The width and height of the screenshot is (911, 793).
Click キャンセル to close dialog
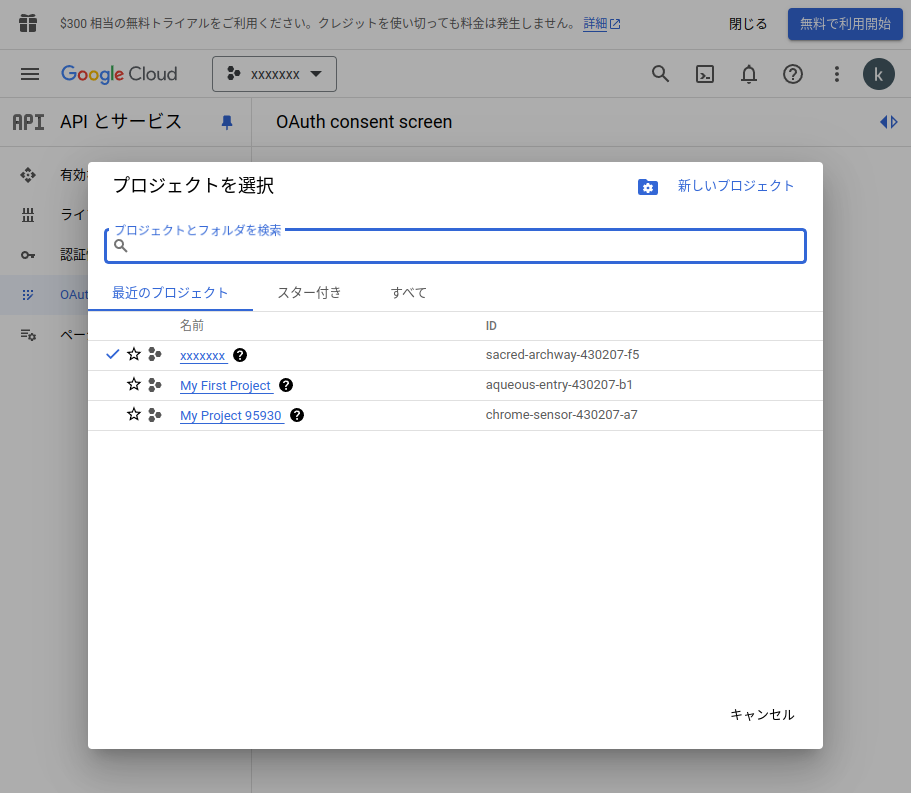point(762,715)
